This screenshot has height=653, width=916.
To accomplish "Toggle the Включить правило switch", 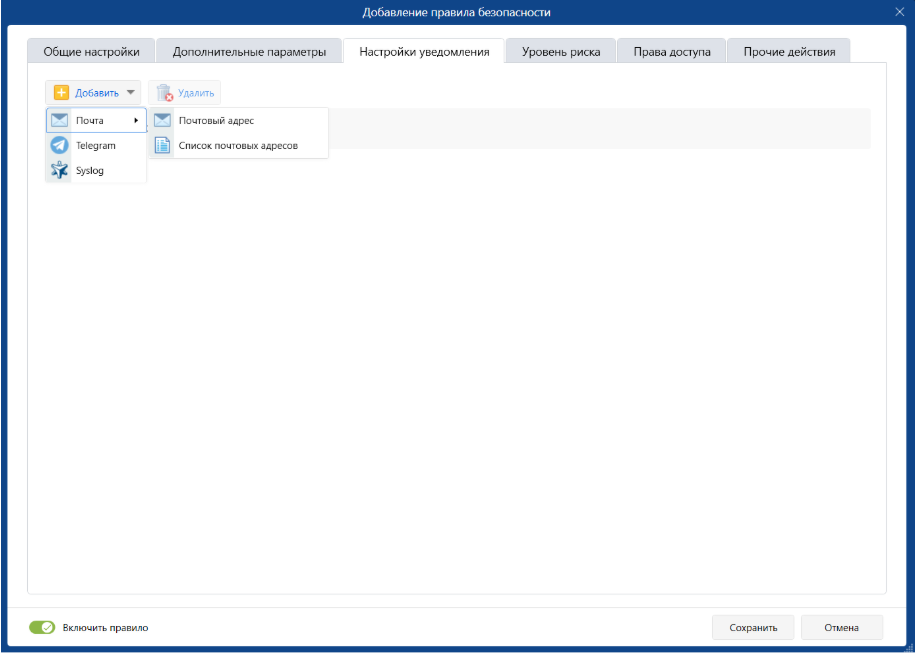I will (x=42, y=628).
